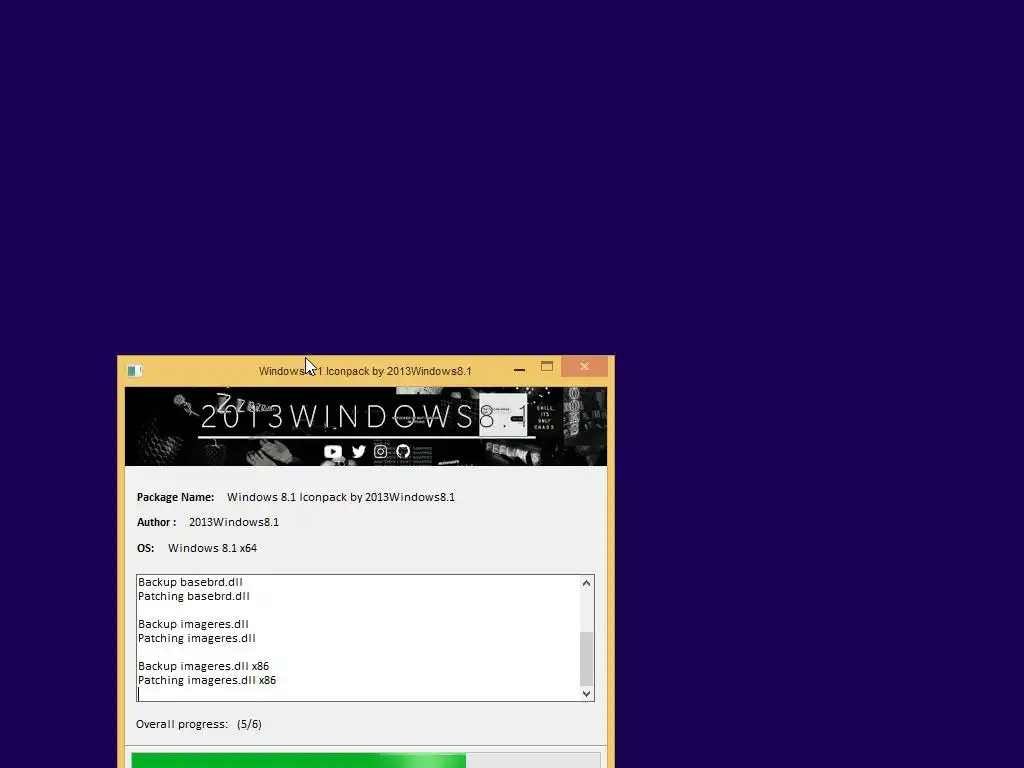Select the 'Backup imageres.dll x86' log line
Image resolution: width=1024 pixels, height=768 pixels.
(x=203, y=666)
